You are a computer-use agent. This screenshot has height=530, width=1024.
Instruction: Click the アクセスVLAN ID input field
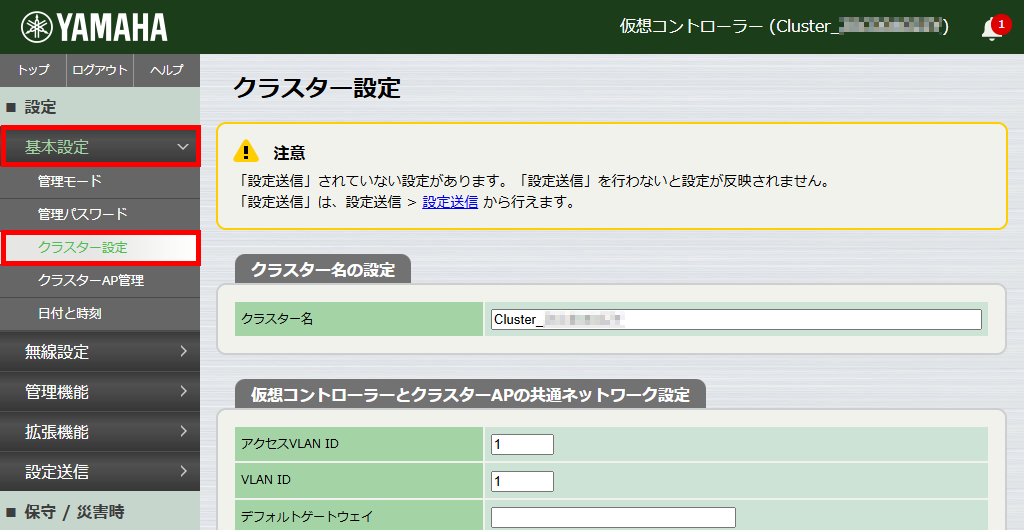[x=522, y=444]
